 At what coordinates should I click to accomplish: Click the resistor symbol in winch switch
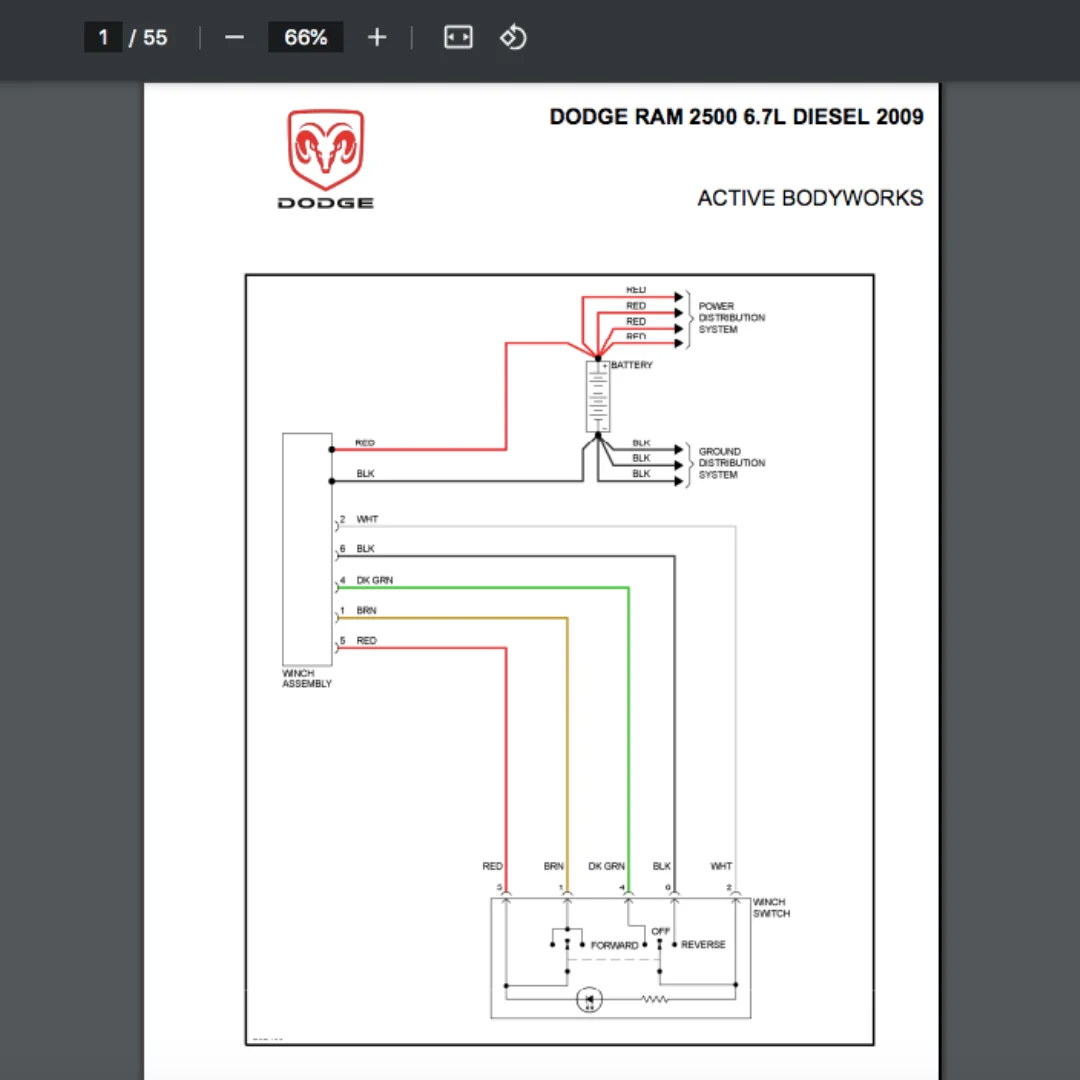[x=655, y=999]
